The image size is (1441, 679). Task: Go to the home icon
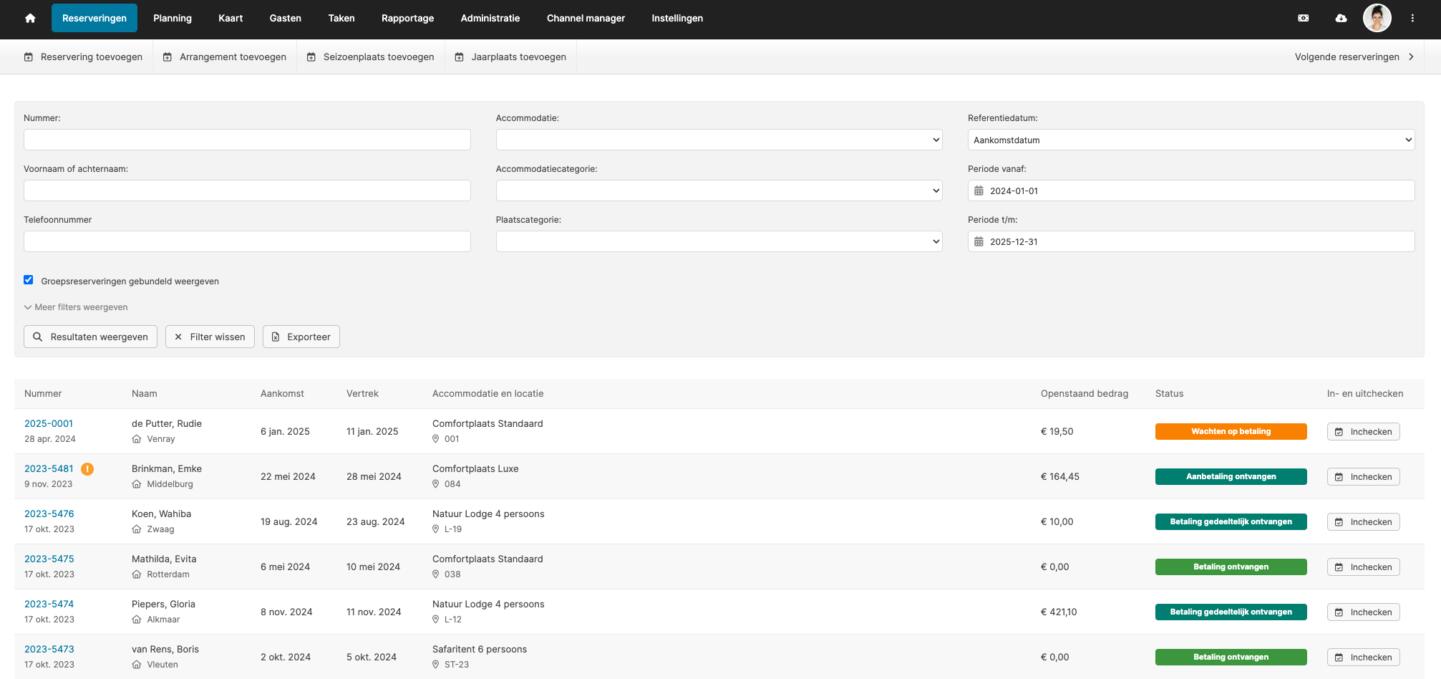pos(30,18)
